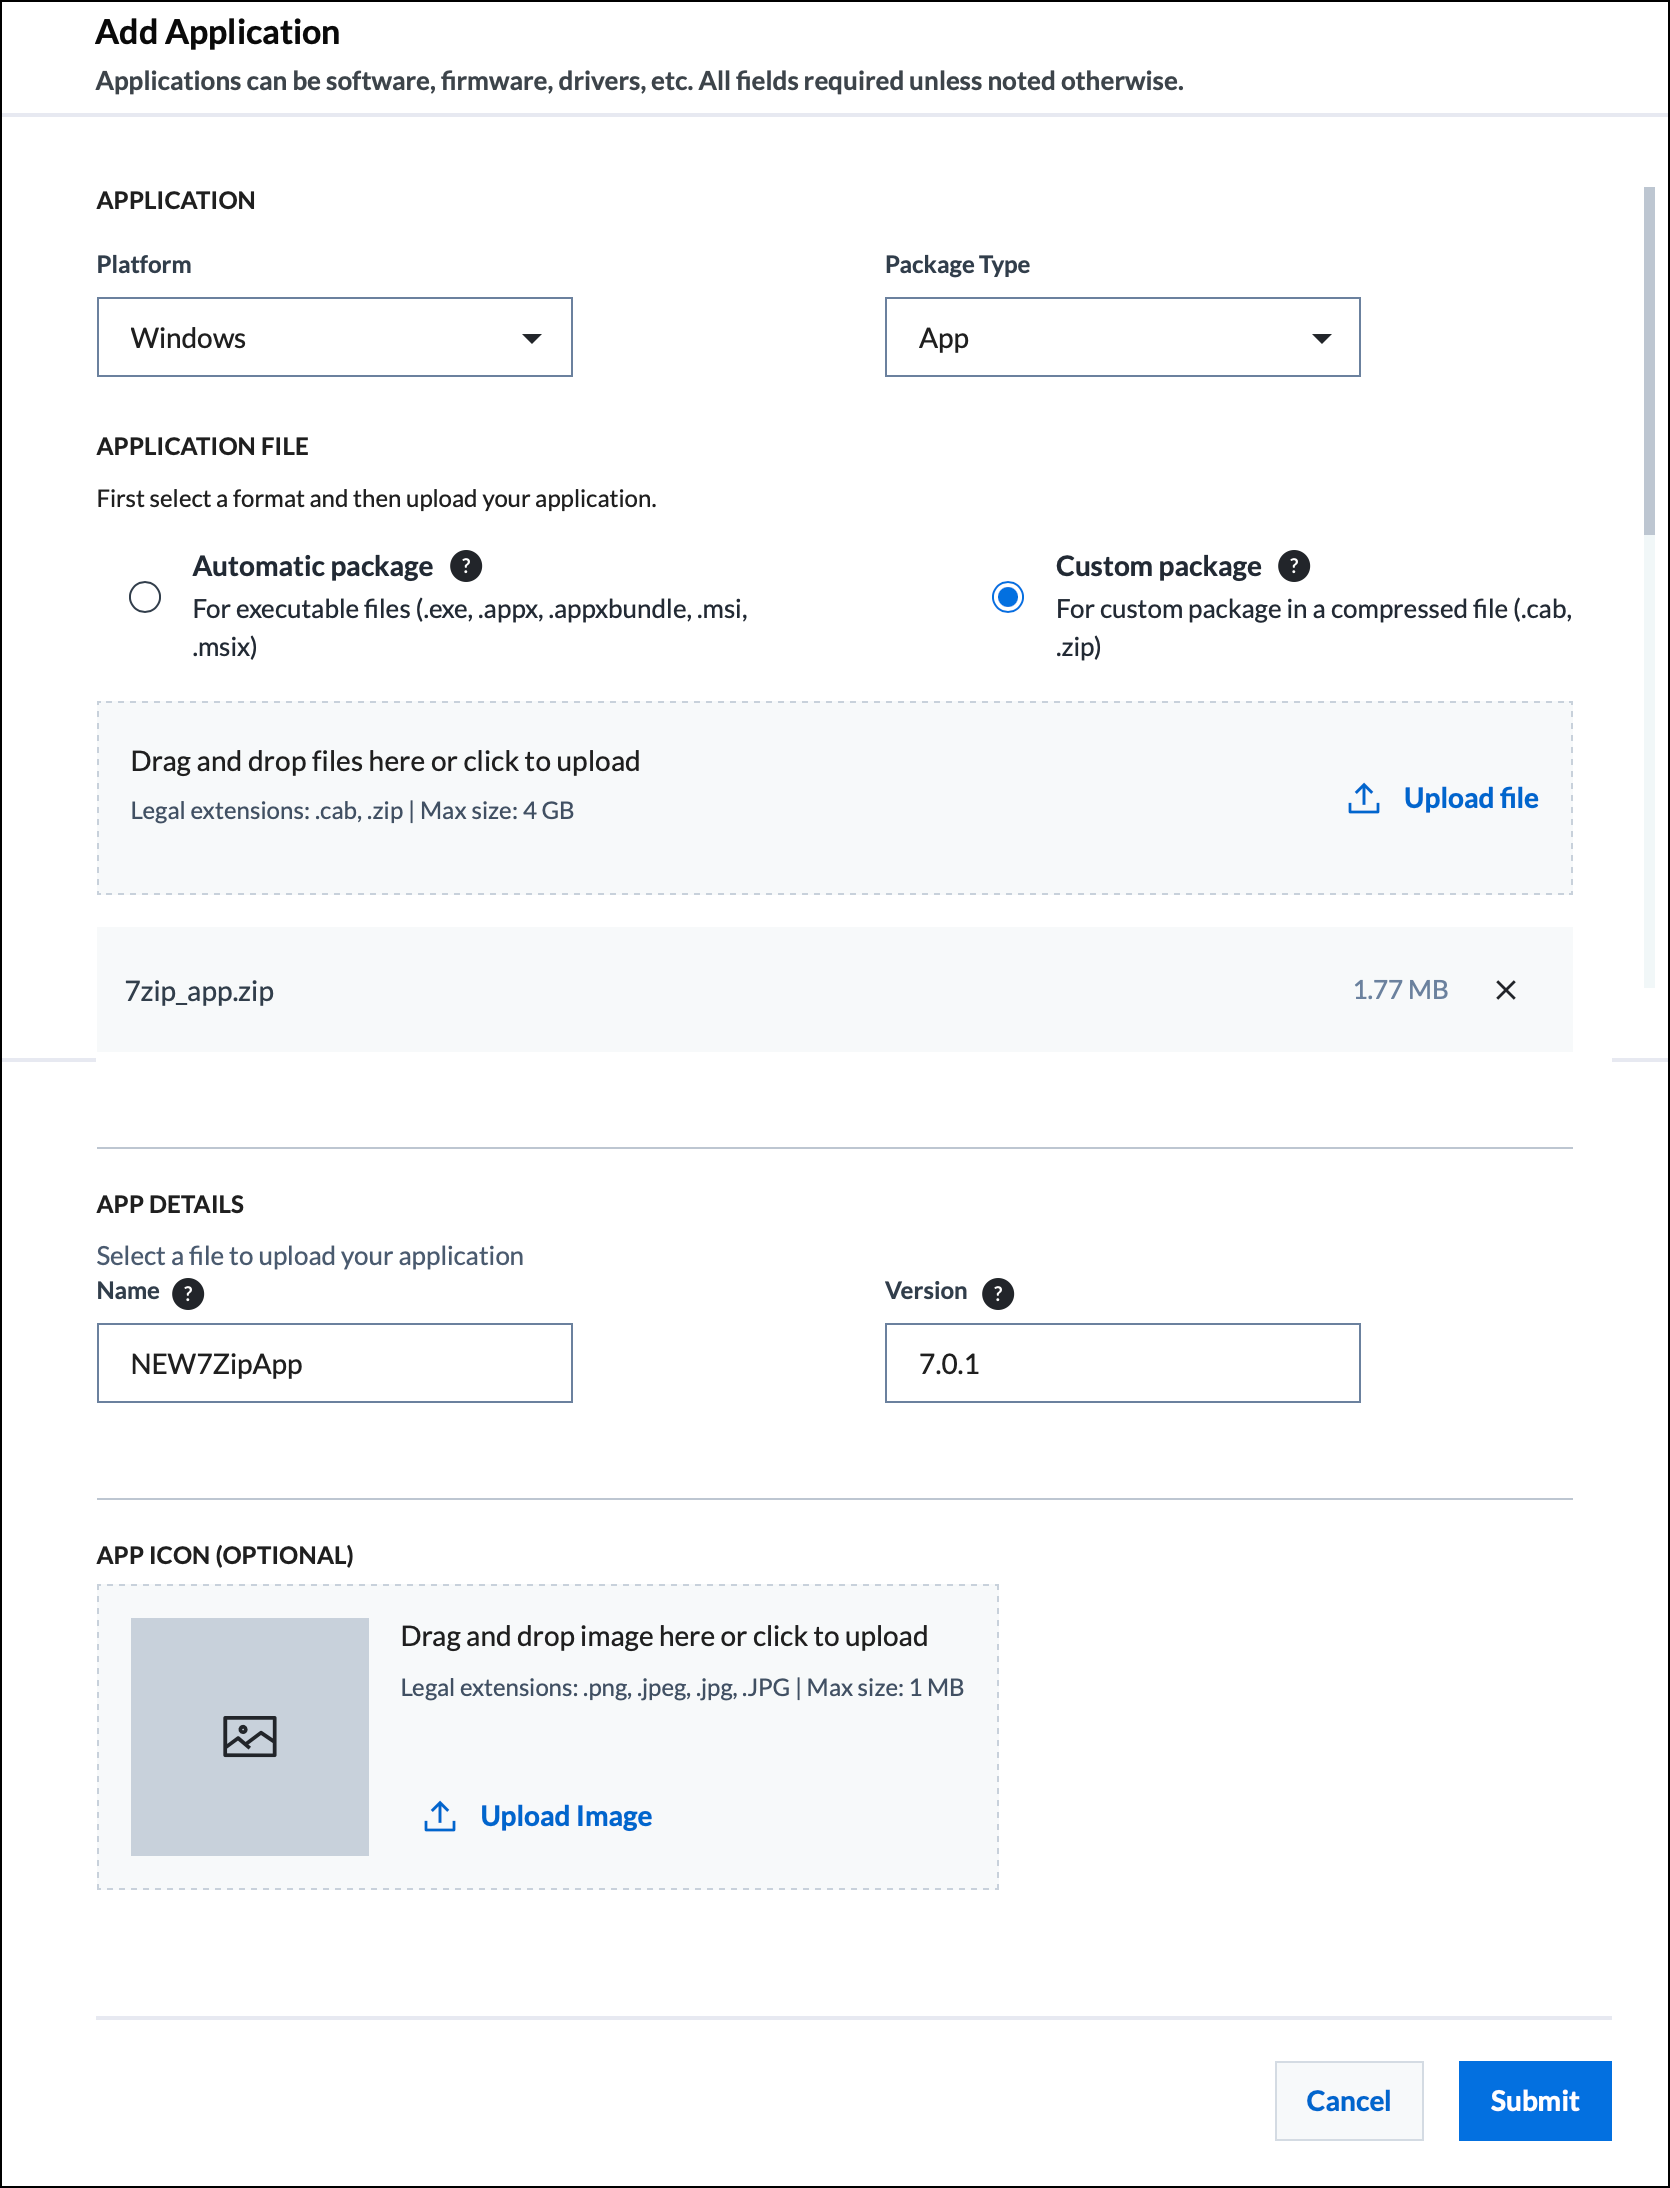Click the vertical scrollbar thumb

click(x=1650, y=360)
